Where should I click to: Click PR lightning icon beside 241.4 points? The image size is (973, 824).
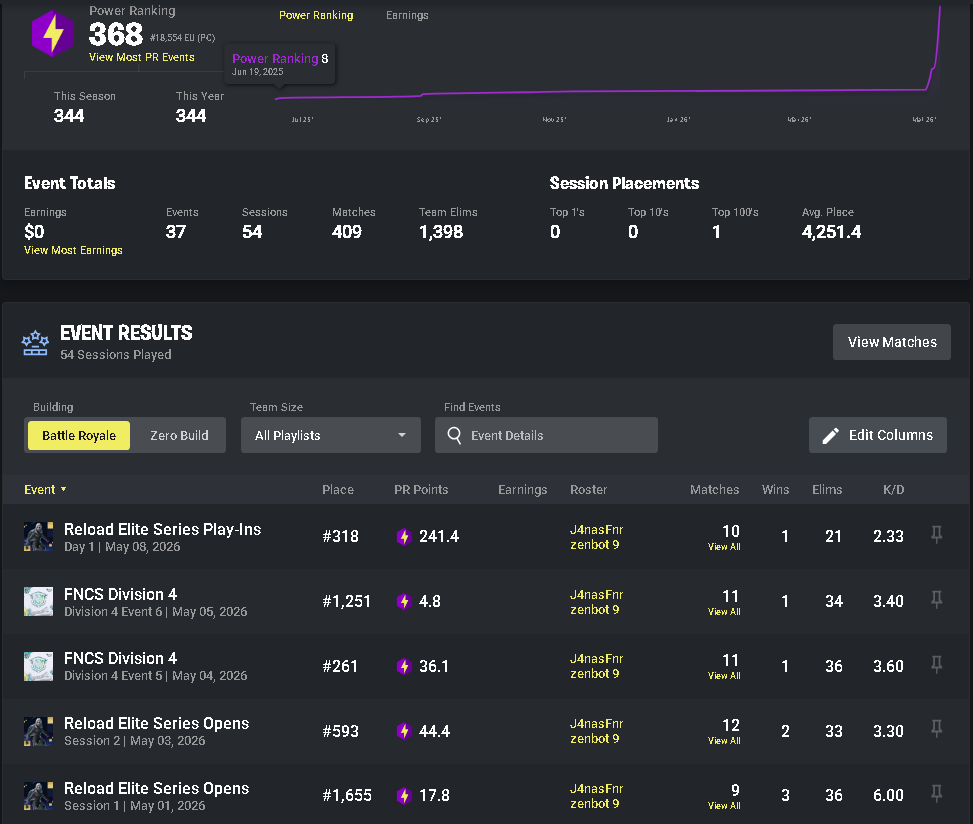404,537
